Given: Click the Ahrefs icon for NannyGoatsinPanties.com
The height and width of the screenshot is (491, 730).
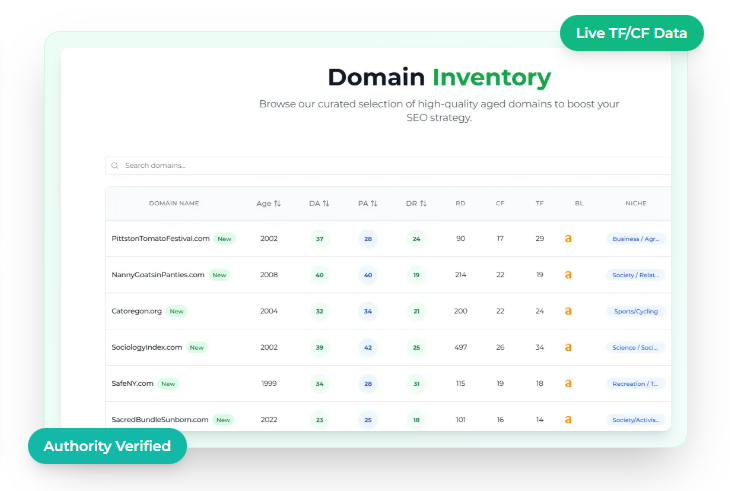Looking at the screenshot, I should (x=568, y=275).
